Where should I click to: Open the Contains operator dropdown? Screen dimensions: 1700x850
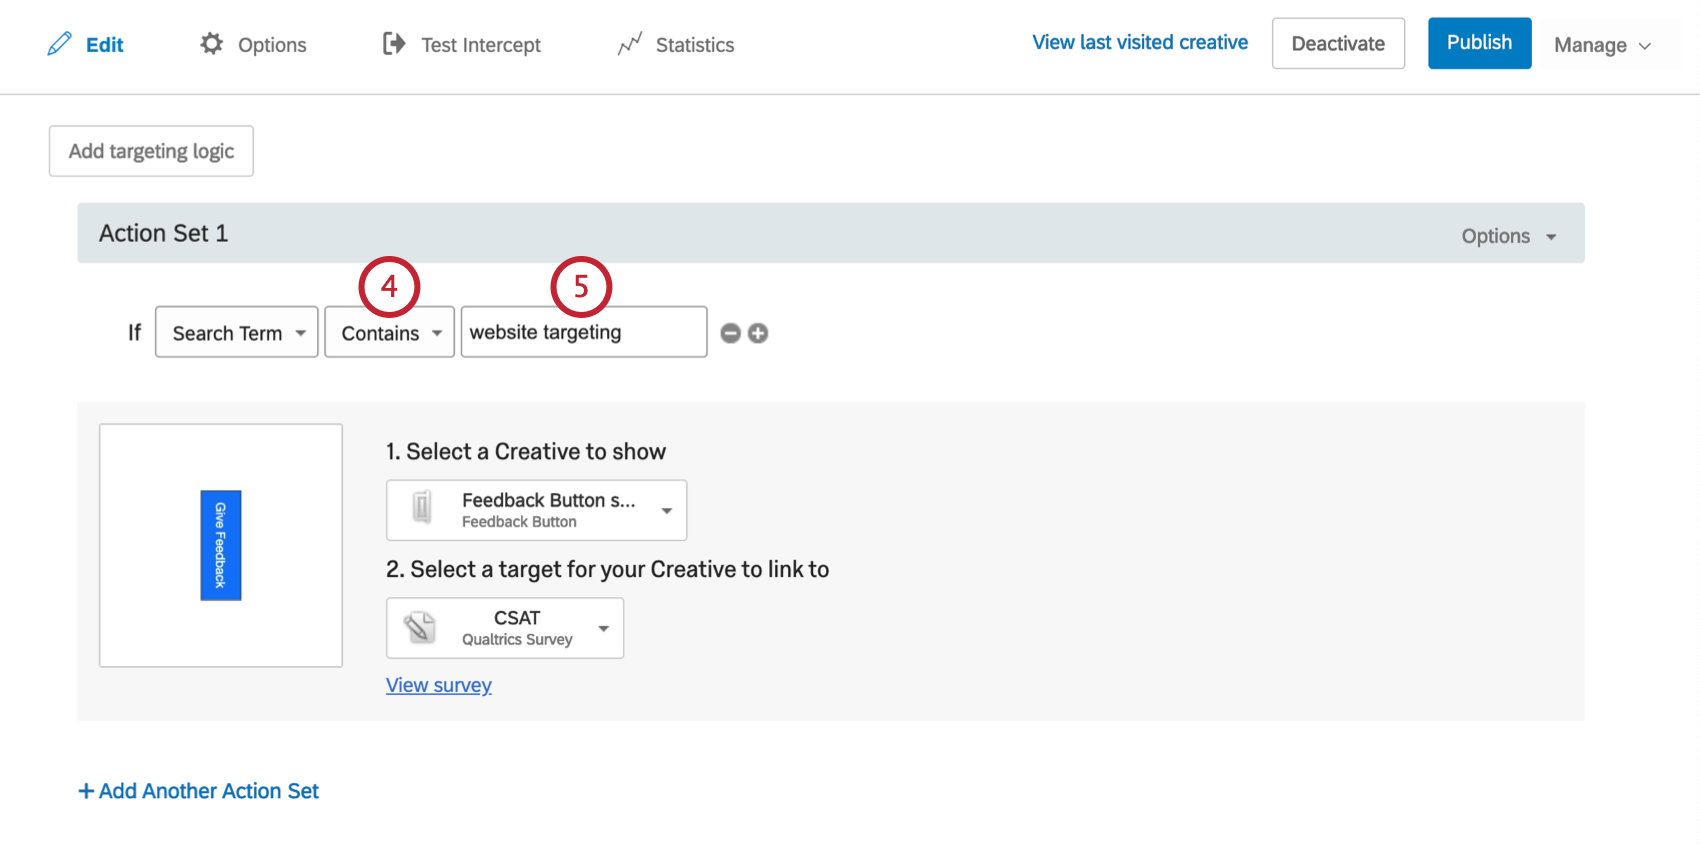click(x=390, y=333)
